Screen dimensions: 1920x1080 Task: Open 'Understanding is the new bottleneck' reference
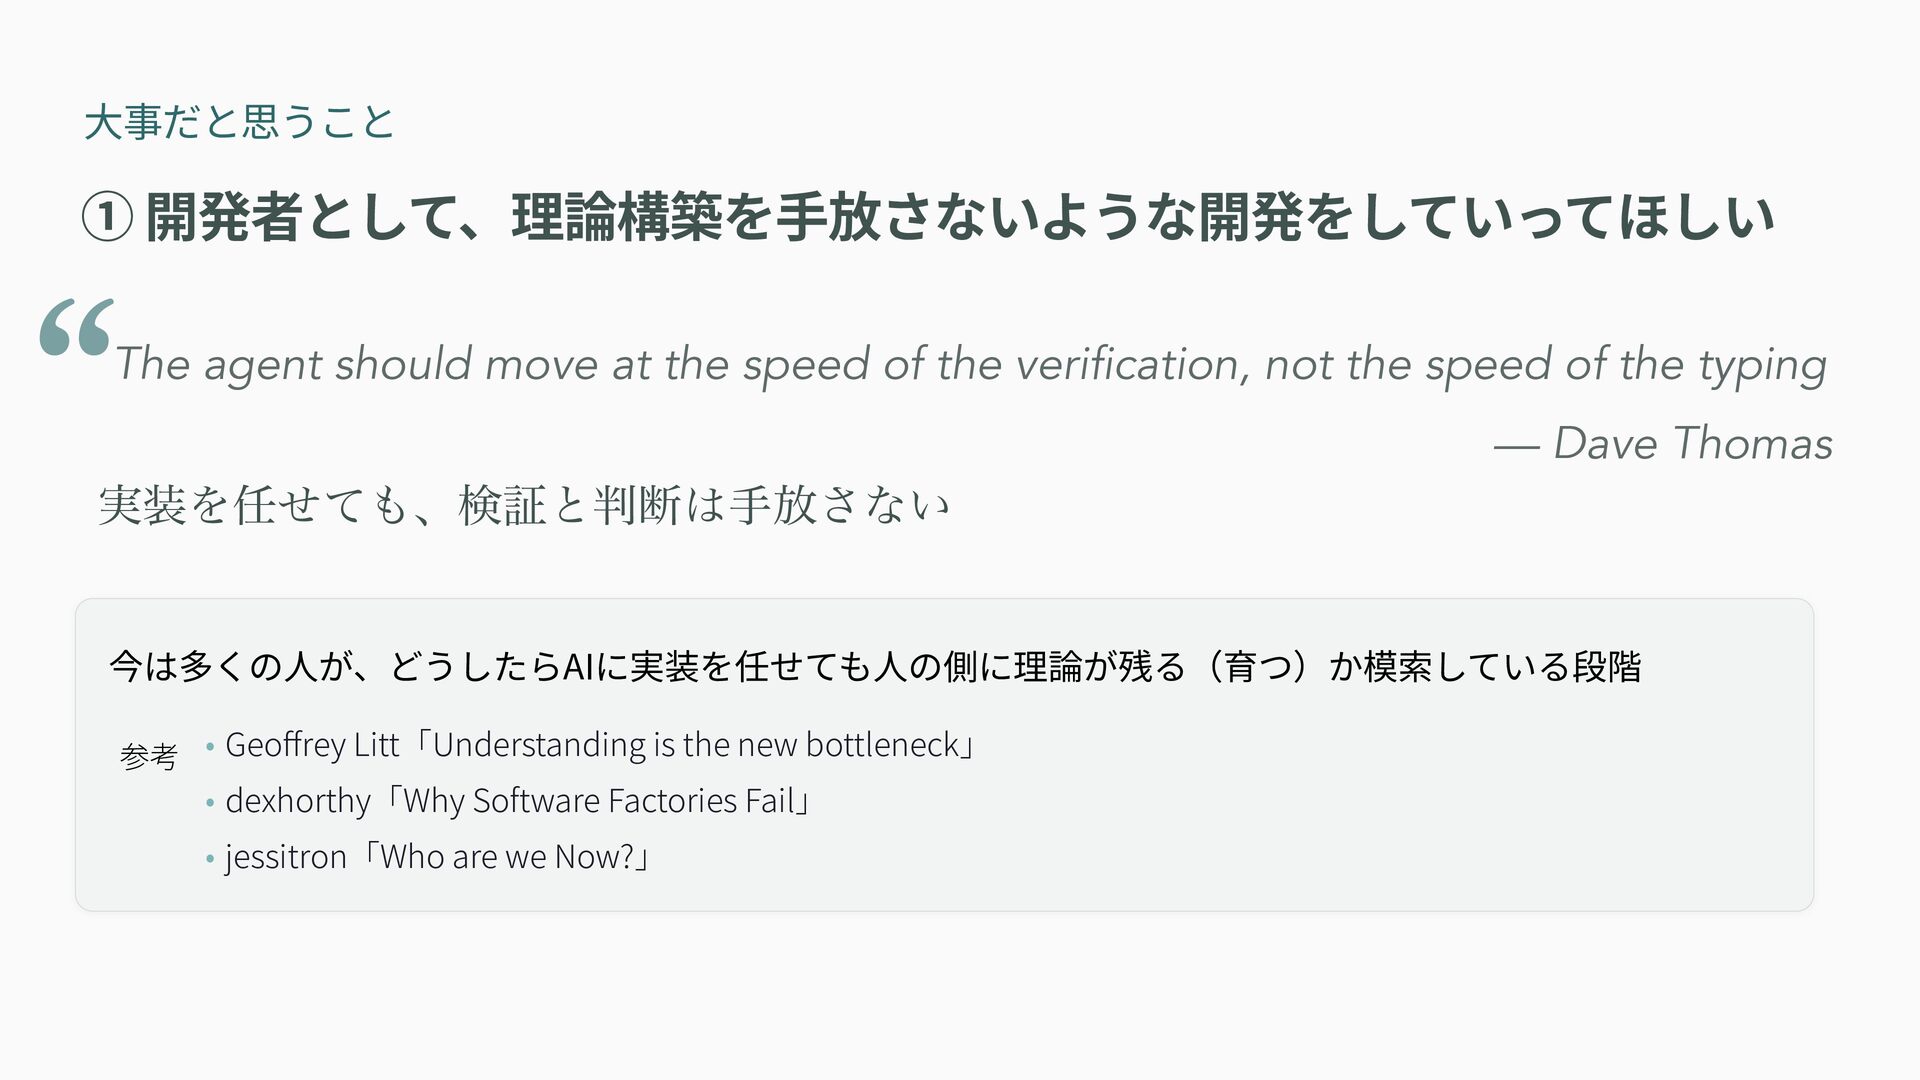tap(696, 745)
